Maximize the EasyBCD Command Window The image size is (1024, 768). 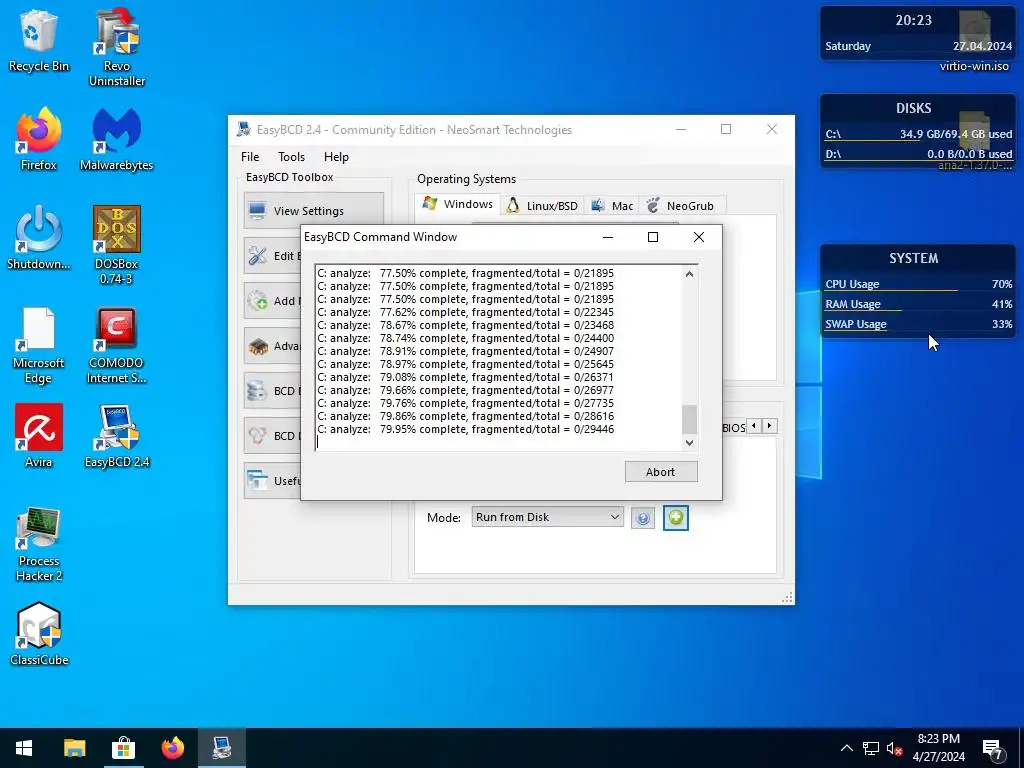652,237
